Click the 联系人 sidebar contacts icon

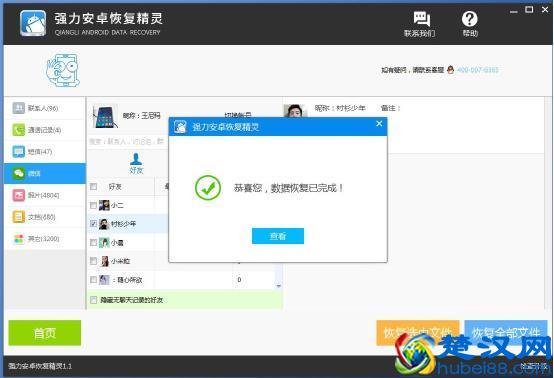coord(18,108)
